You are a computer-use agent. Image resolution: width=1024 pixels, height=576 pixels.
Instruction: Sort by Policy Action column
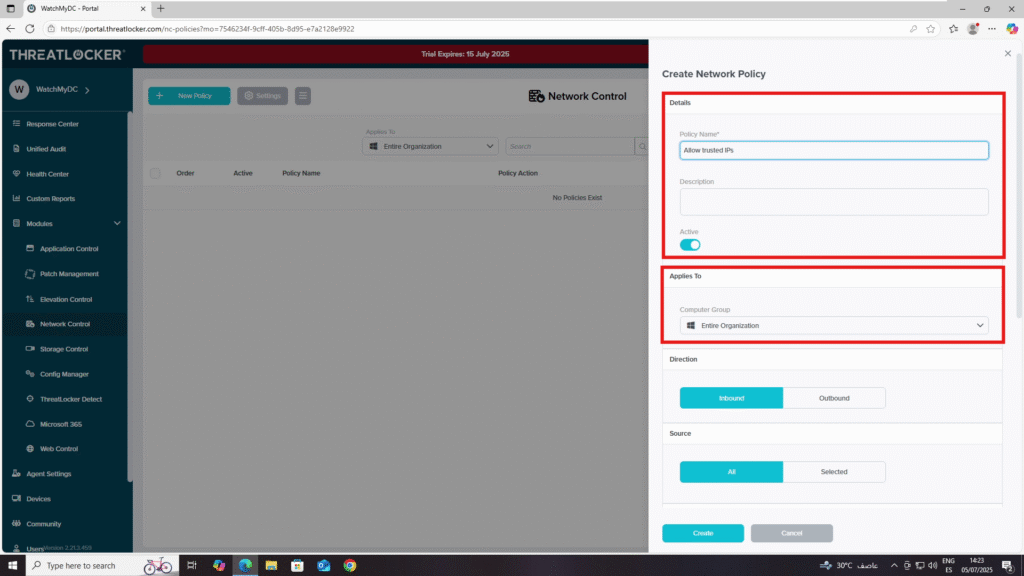point(518,173)
